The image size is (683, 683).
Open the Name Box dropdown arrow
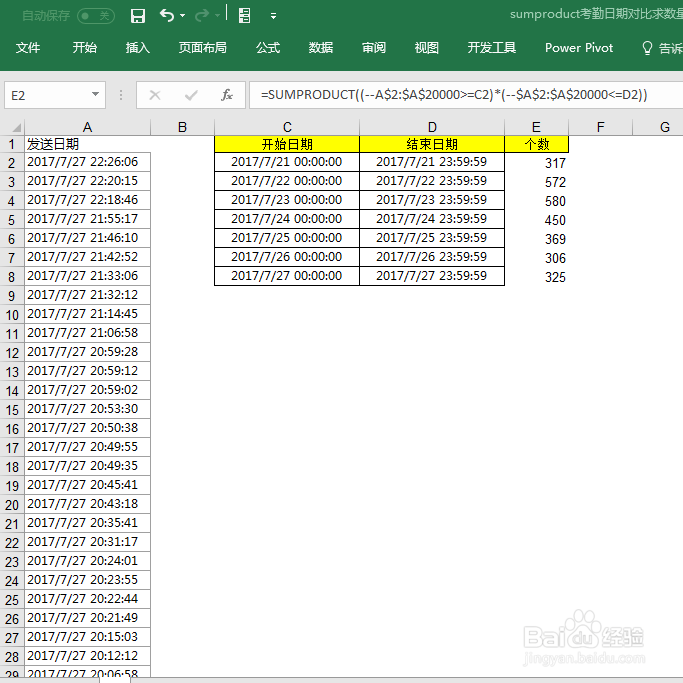(95, 94)
